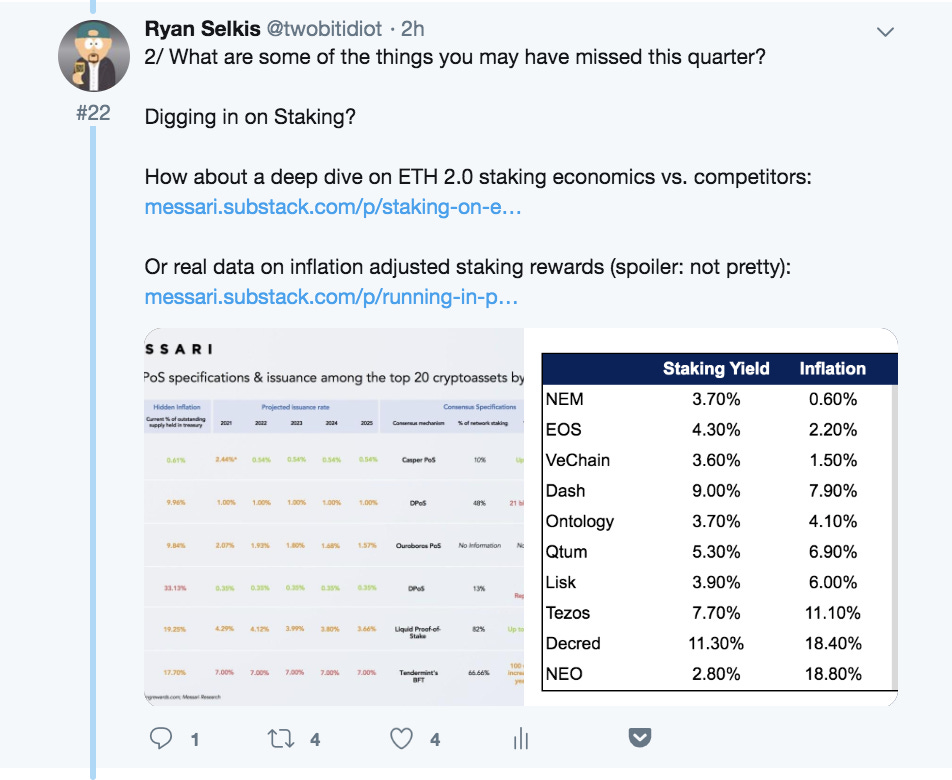View the PoS specifications image

pos(335,517)
